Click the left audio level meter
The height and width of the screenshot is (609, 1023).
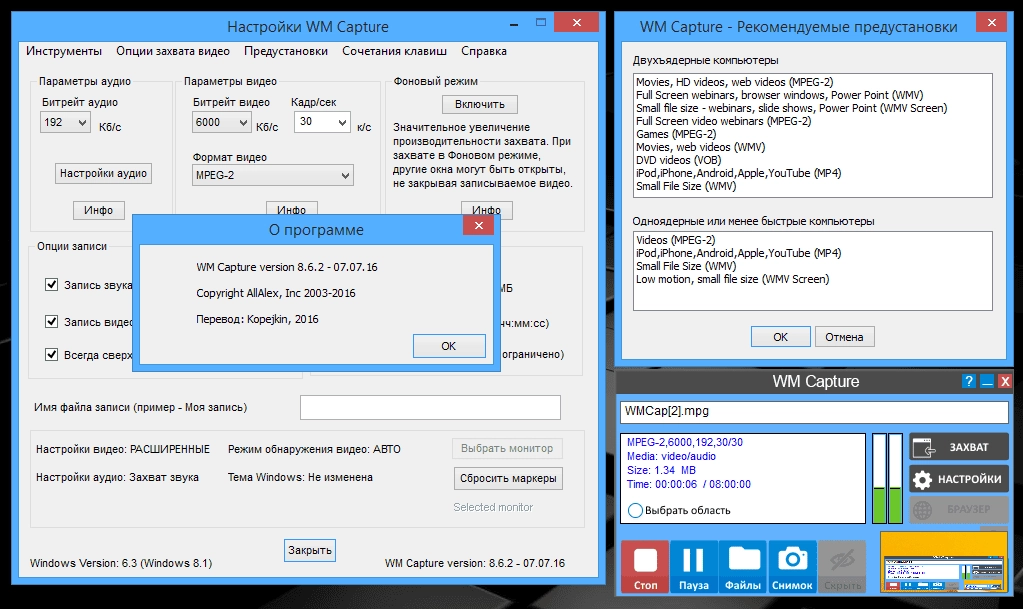point(879,478)
